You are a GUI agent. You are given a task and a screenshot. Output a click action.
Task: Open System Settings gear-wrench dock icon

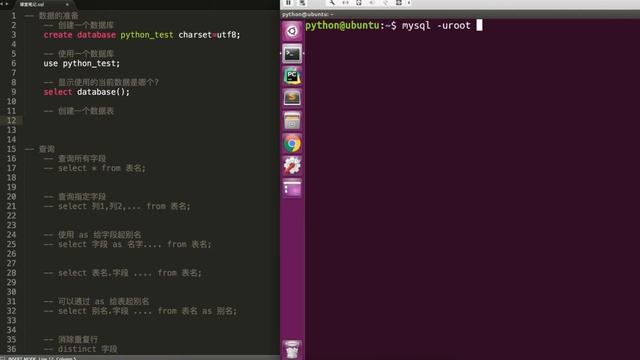[x=292, y=166]
